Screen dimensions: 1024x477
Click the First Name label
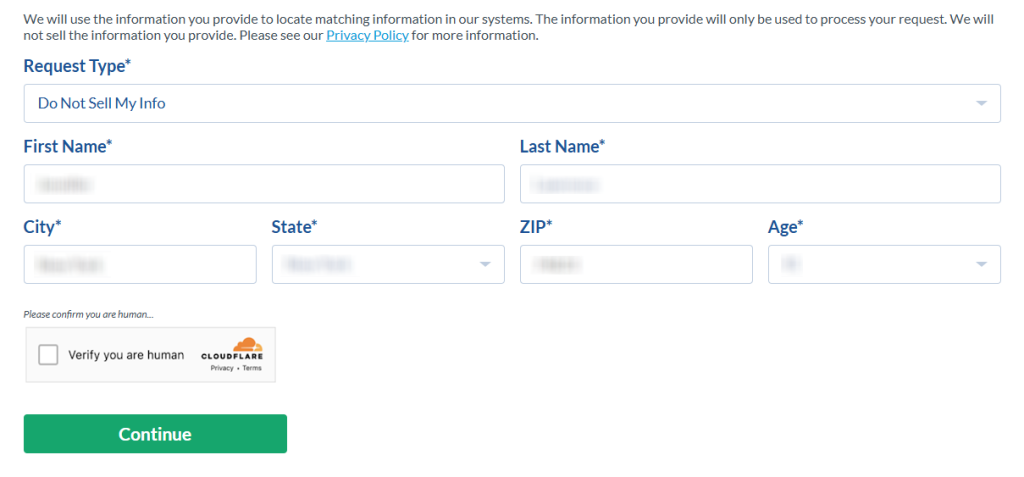click(68, 146)
